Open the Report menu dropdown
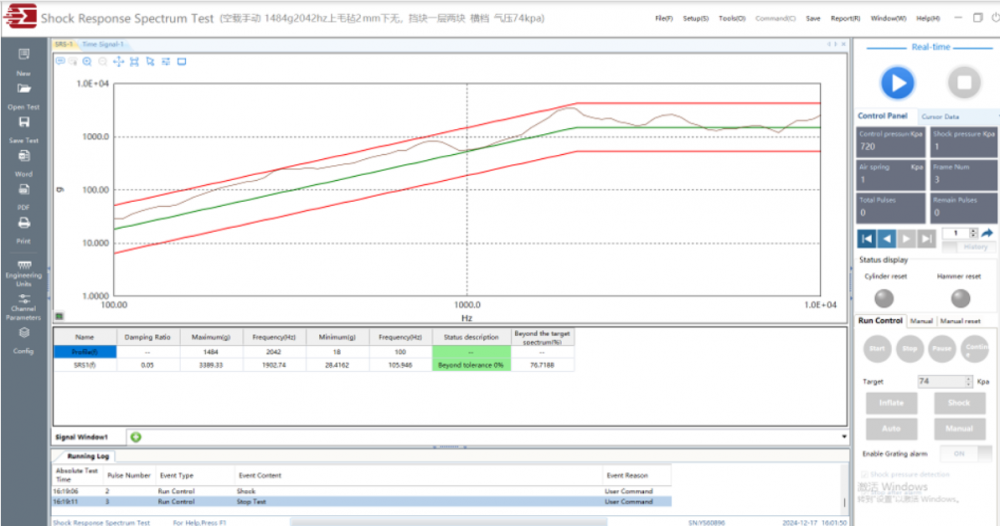 [x=846, y=18]
